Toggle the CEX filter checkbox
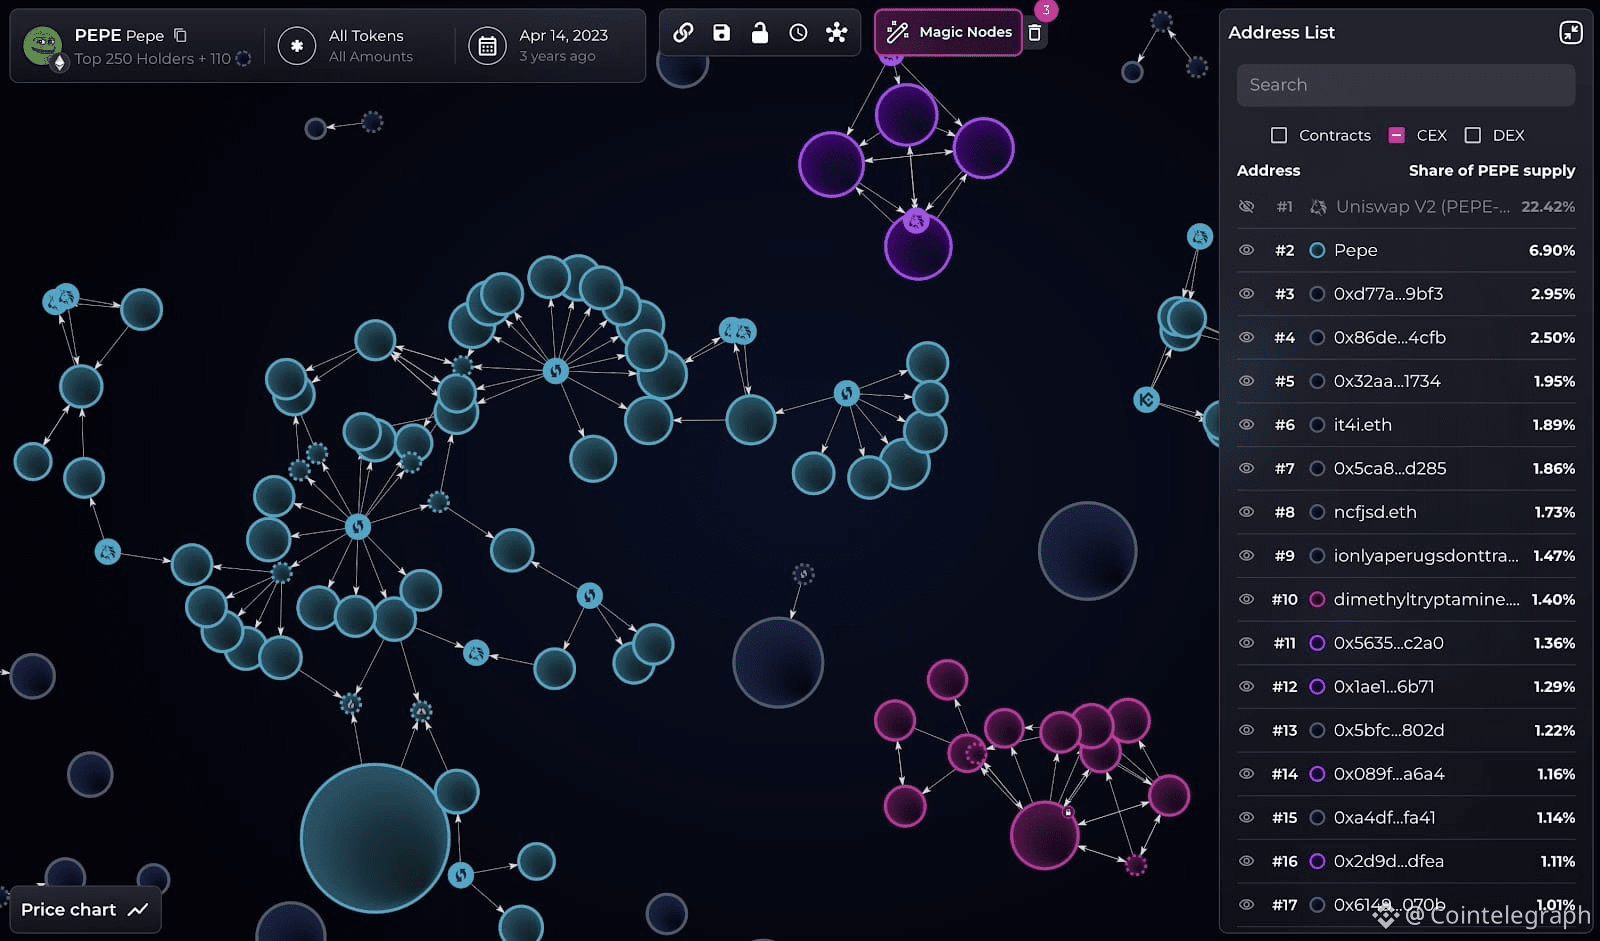The width and height of the screenshot is (1600, 941). (x=1396, y=135)
